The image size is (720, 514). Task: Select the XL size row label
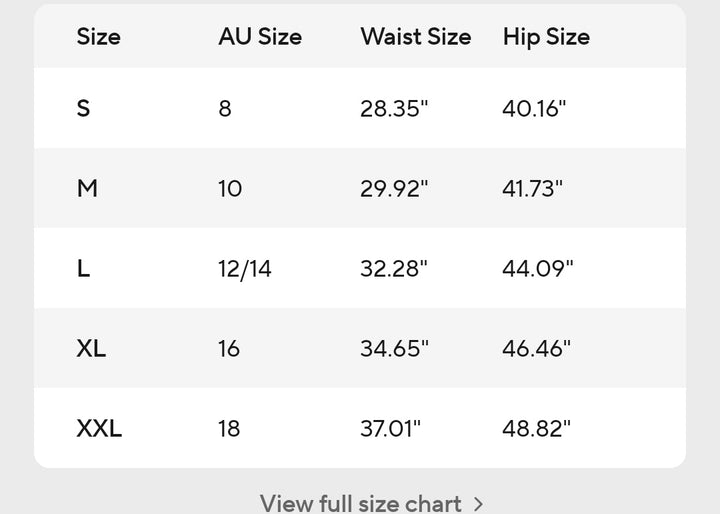91,348
